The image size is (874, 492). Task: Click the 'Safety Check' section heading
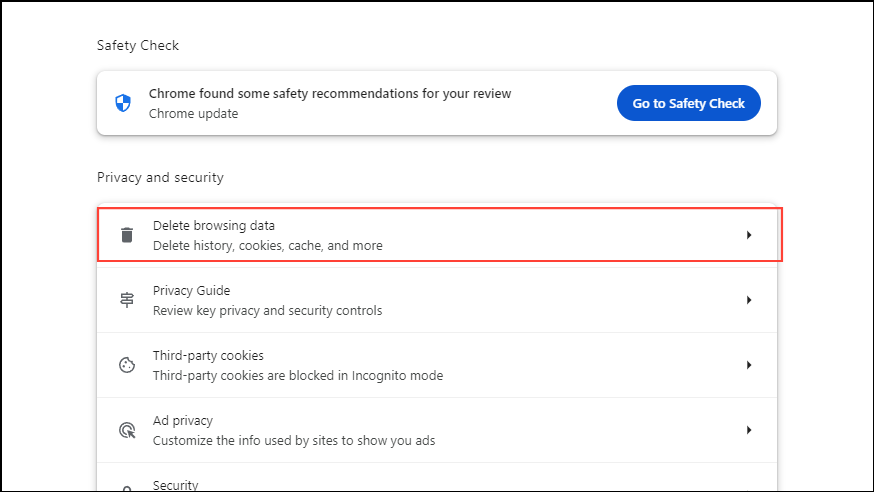coord(138,45)
